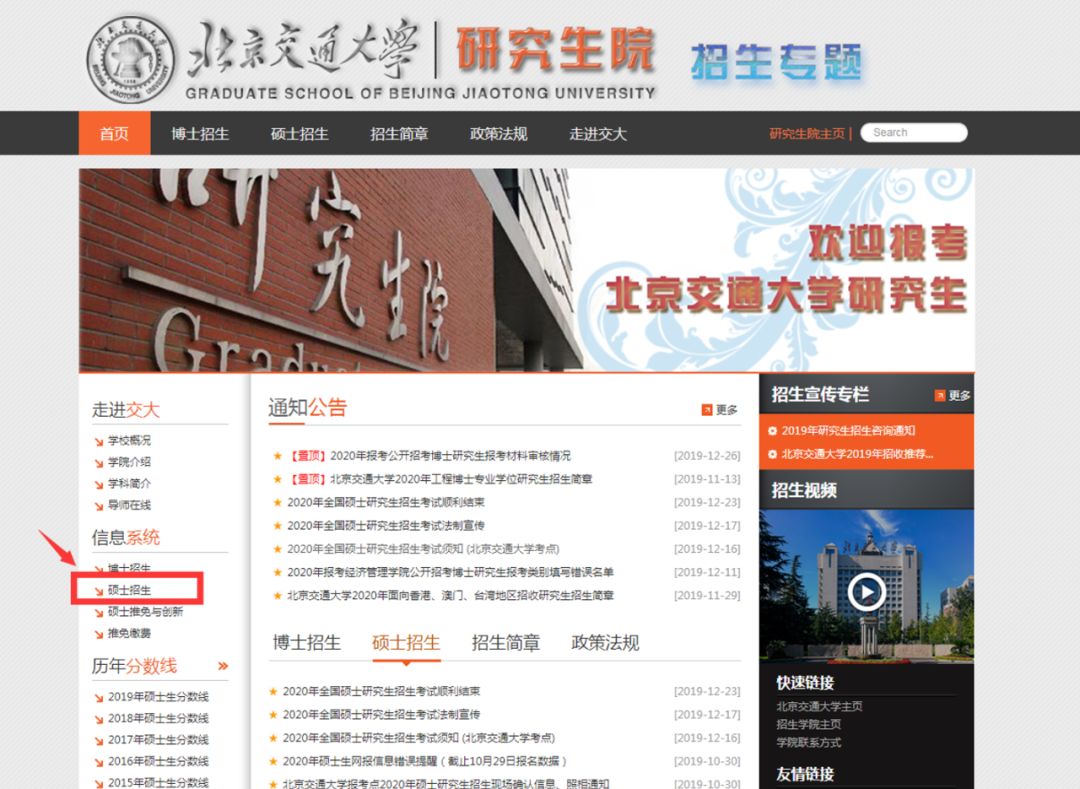Screen dimensions: 1080x789
Task: Open 学校概况 under 走进交大
Action: click(132, 441)
